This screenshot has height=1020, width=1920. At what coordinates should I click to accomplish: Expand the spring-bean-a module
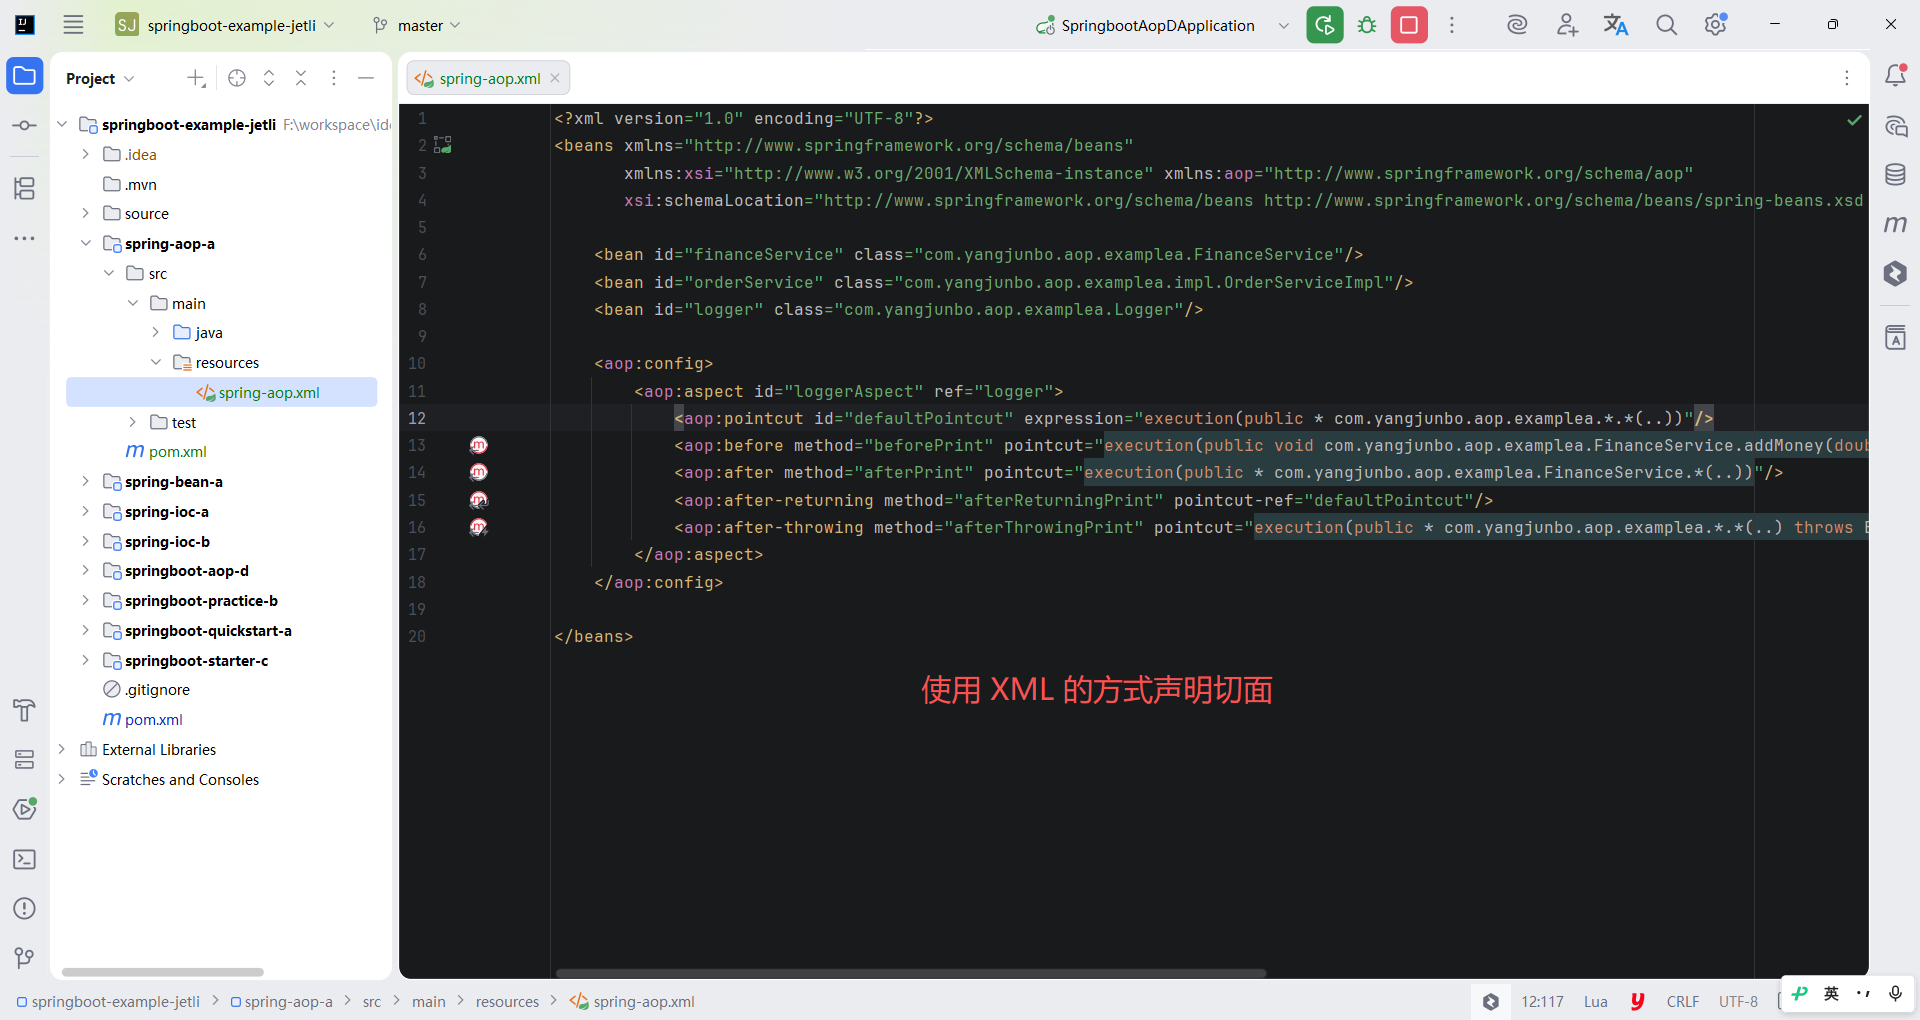click(x=86, y=481)
